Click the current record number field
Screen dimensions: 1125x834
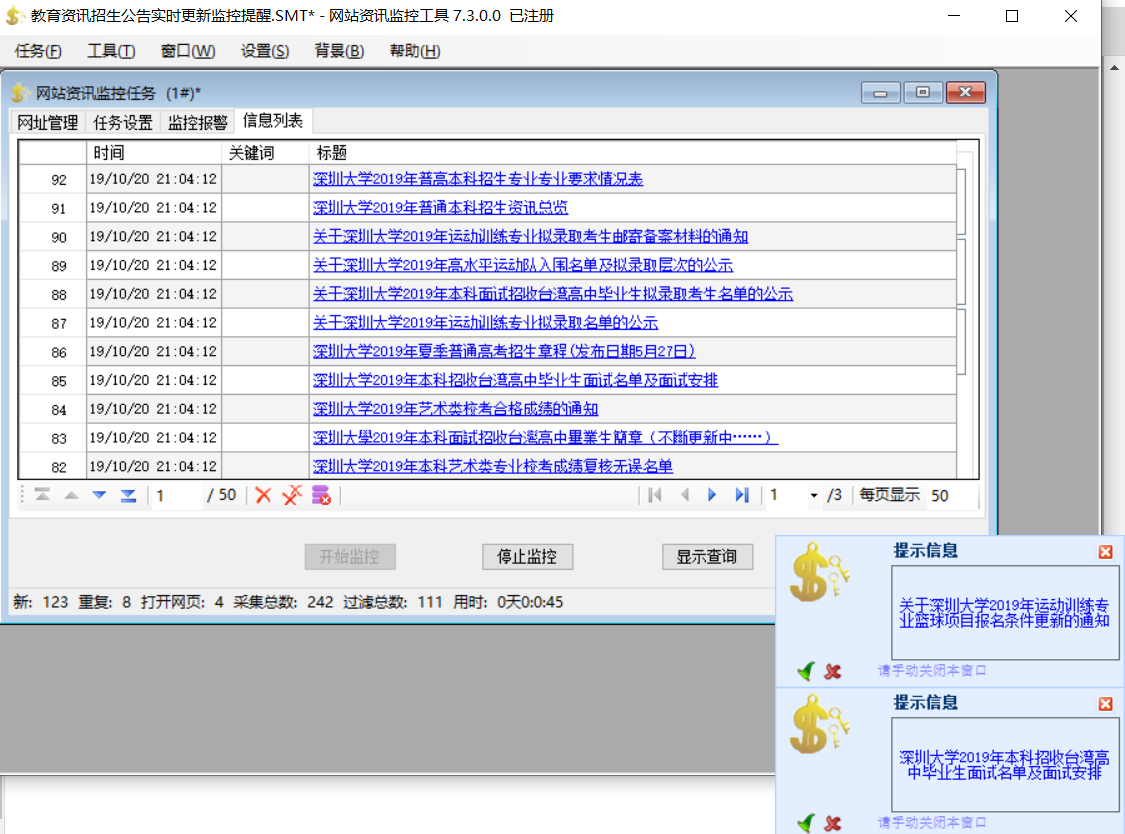click(x=176, y=495)
